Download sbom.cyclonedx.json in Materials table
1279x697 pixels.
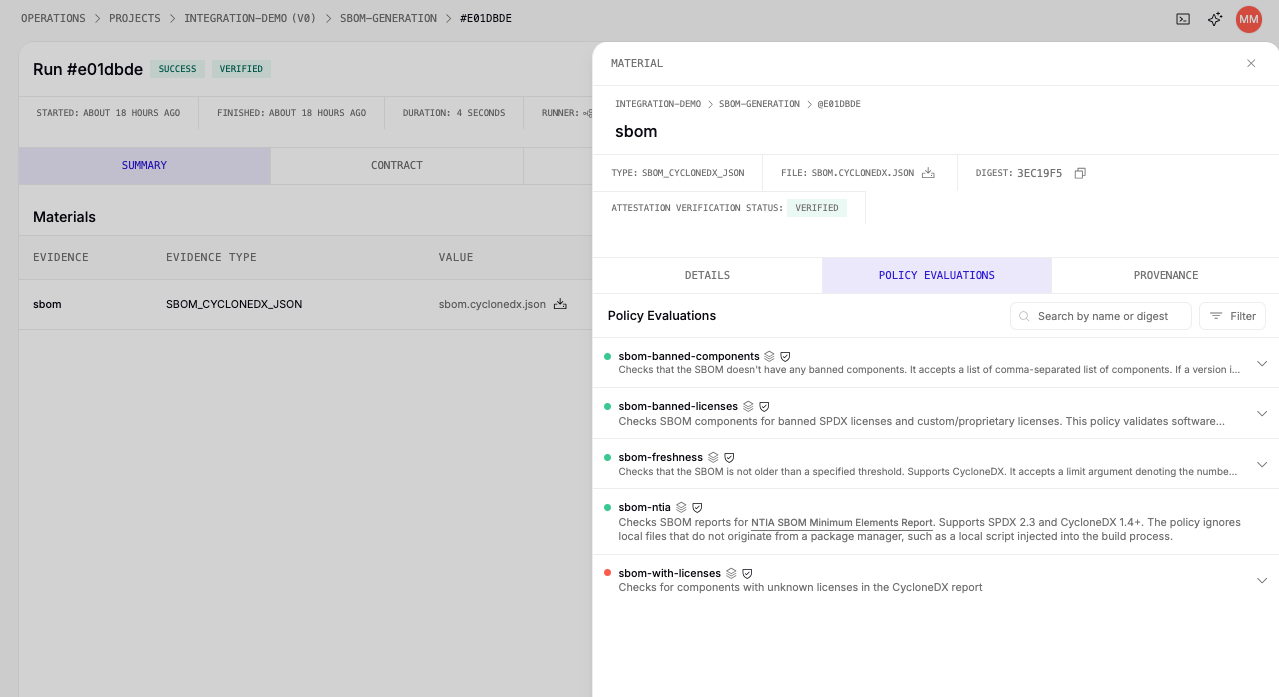click(x=560, y=304)
